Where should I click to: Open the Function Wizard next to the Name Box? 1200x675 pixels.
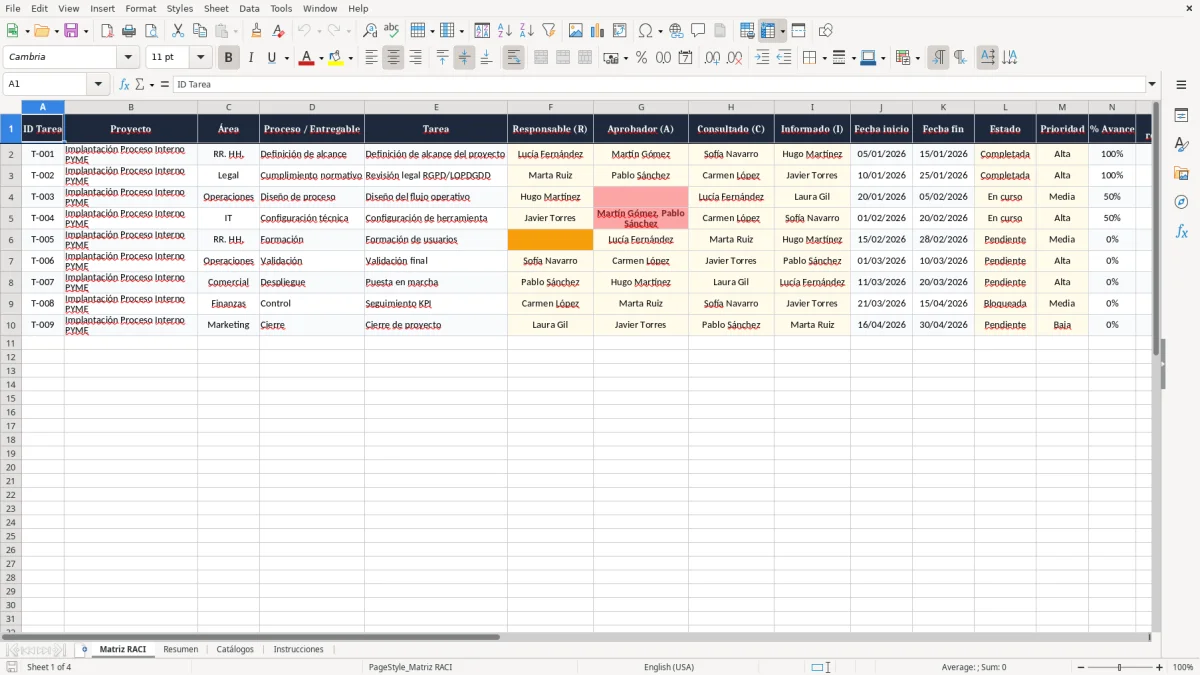click(124, 85)
